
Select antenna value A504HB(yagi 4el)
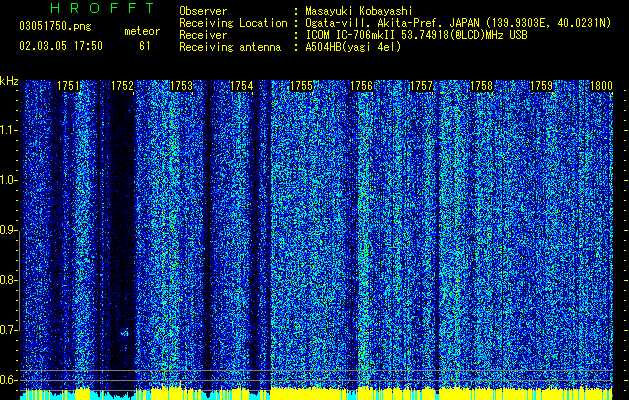tap(353, 47)
